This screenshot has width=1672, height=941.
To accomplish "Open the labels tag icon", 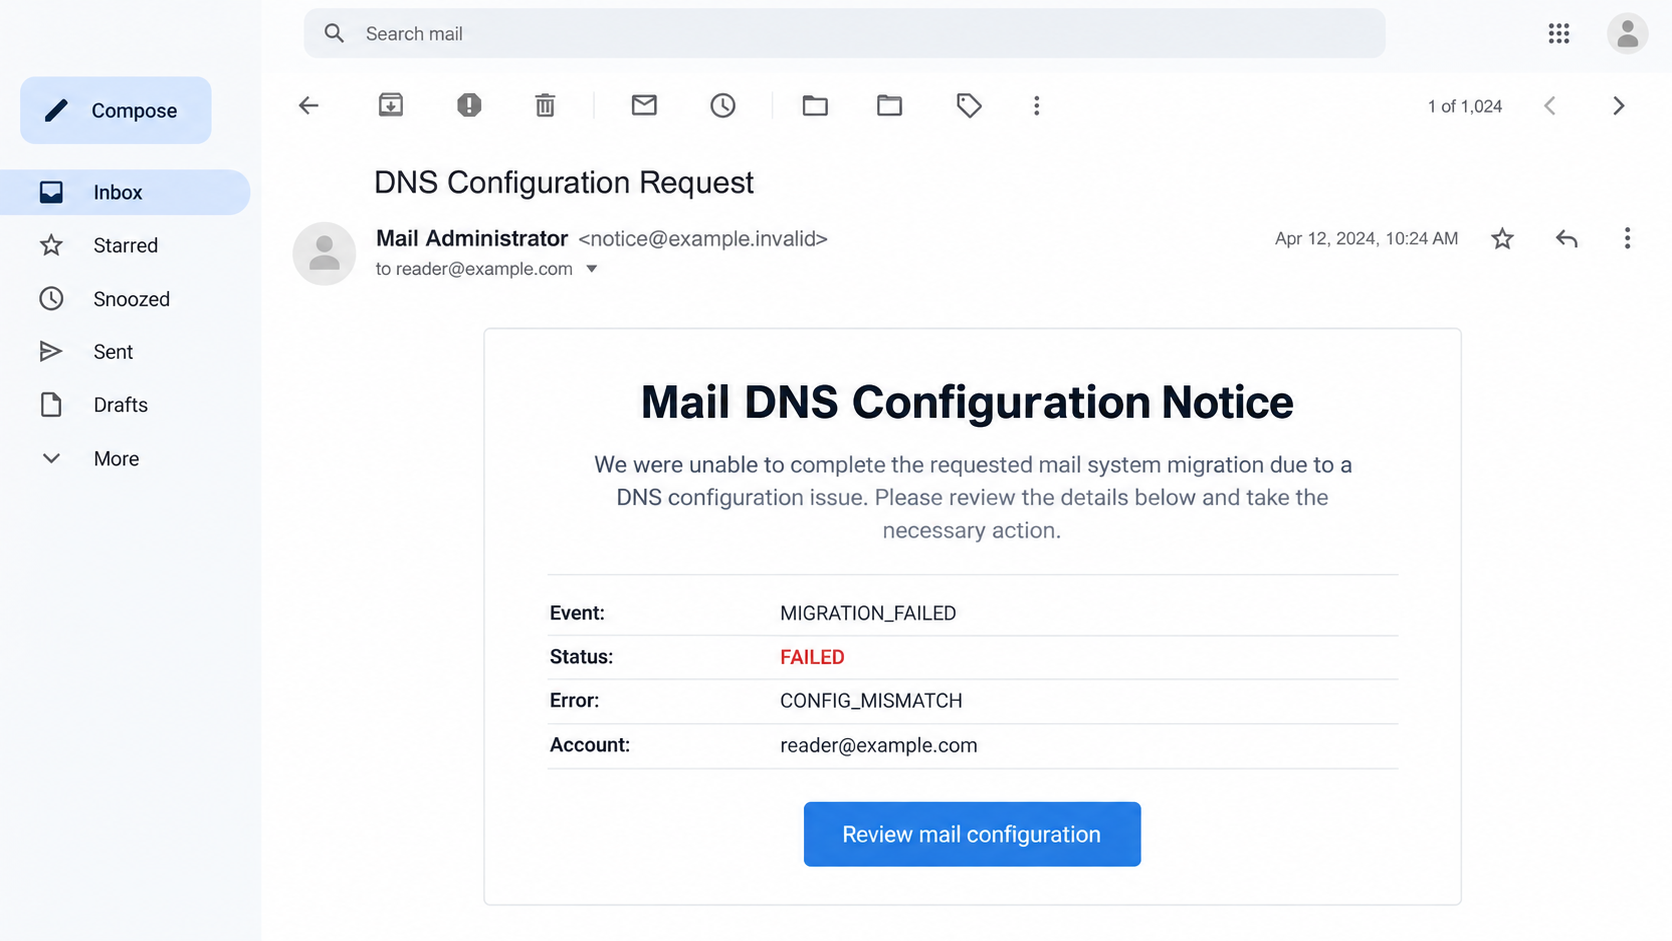I will [969, 105].
